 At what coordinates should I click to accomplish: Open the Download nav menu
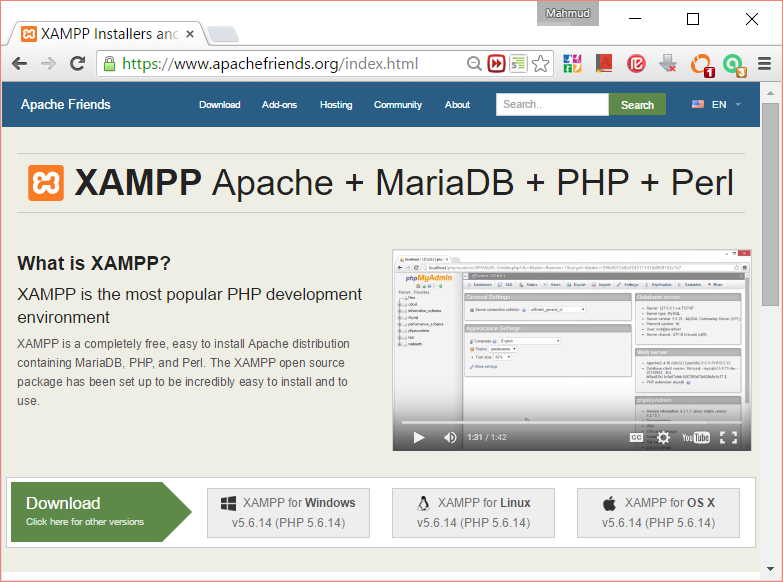[x=220, y=104]
